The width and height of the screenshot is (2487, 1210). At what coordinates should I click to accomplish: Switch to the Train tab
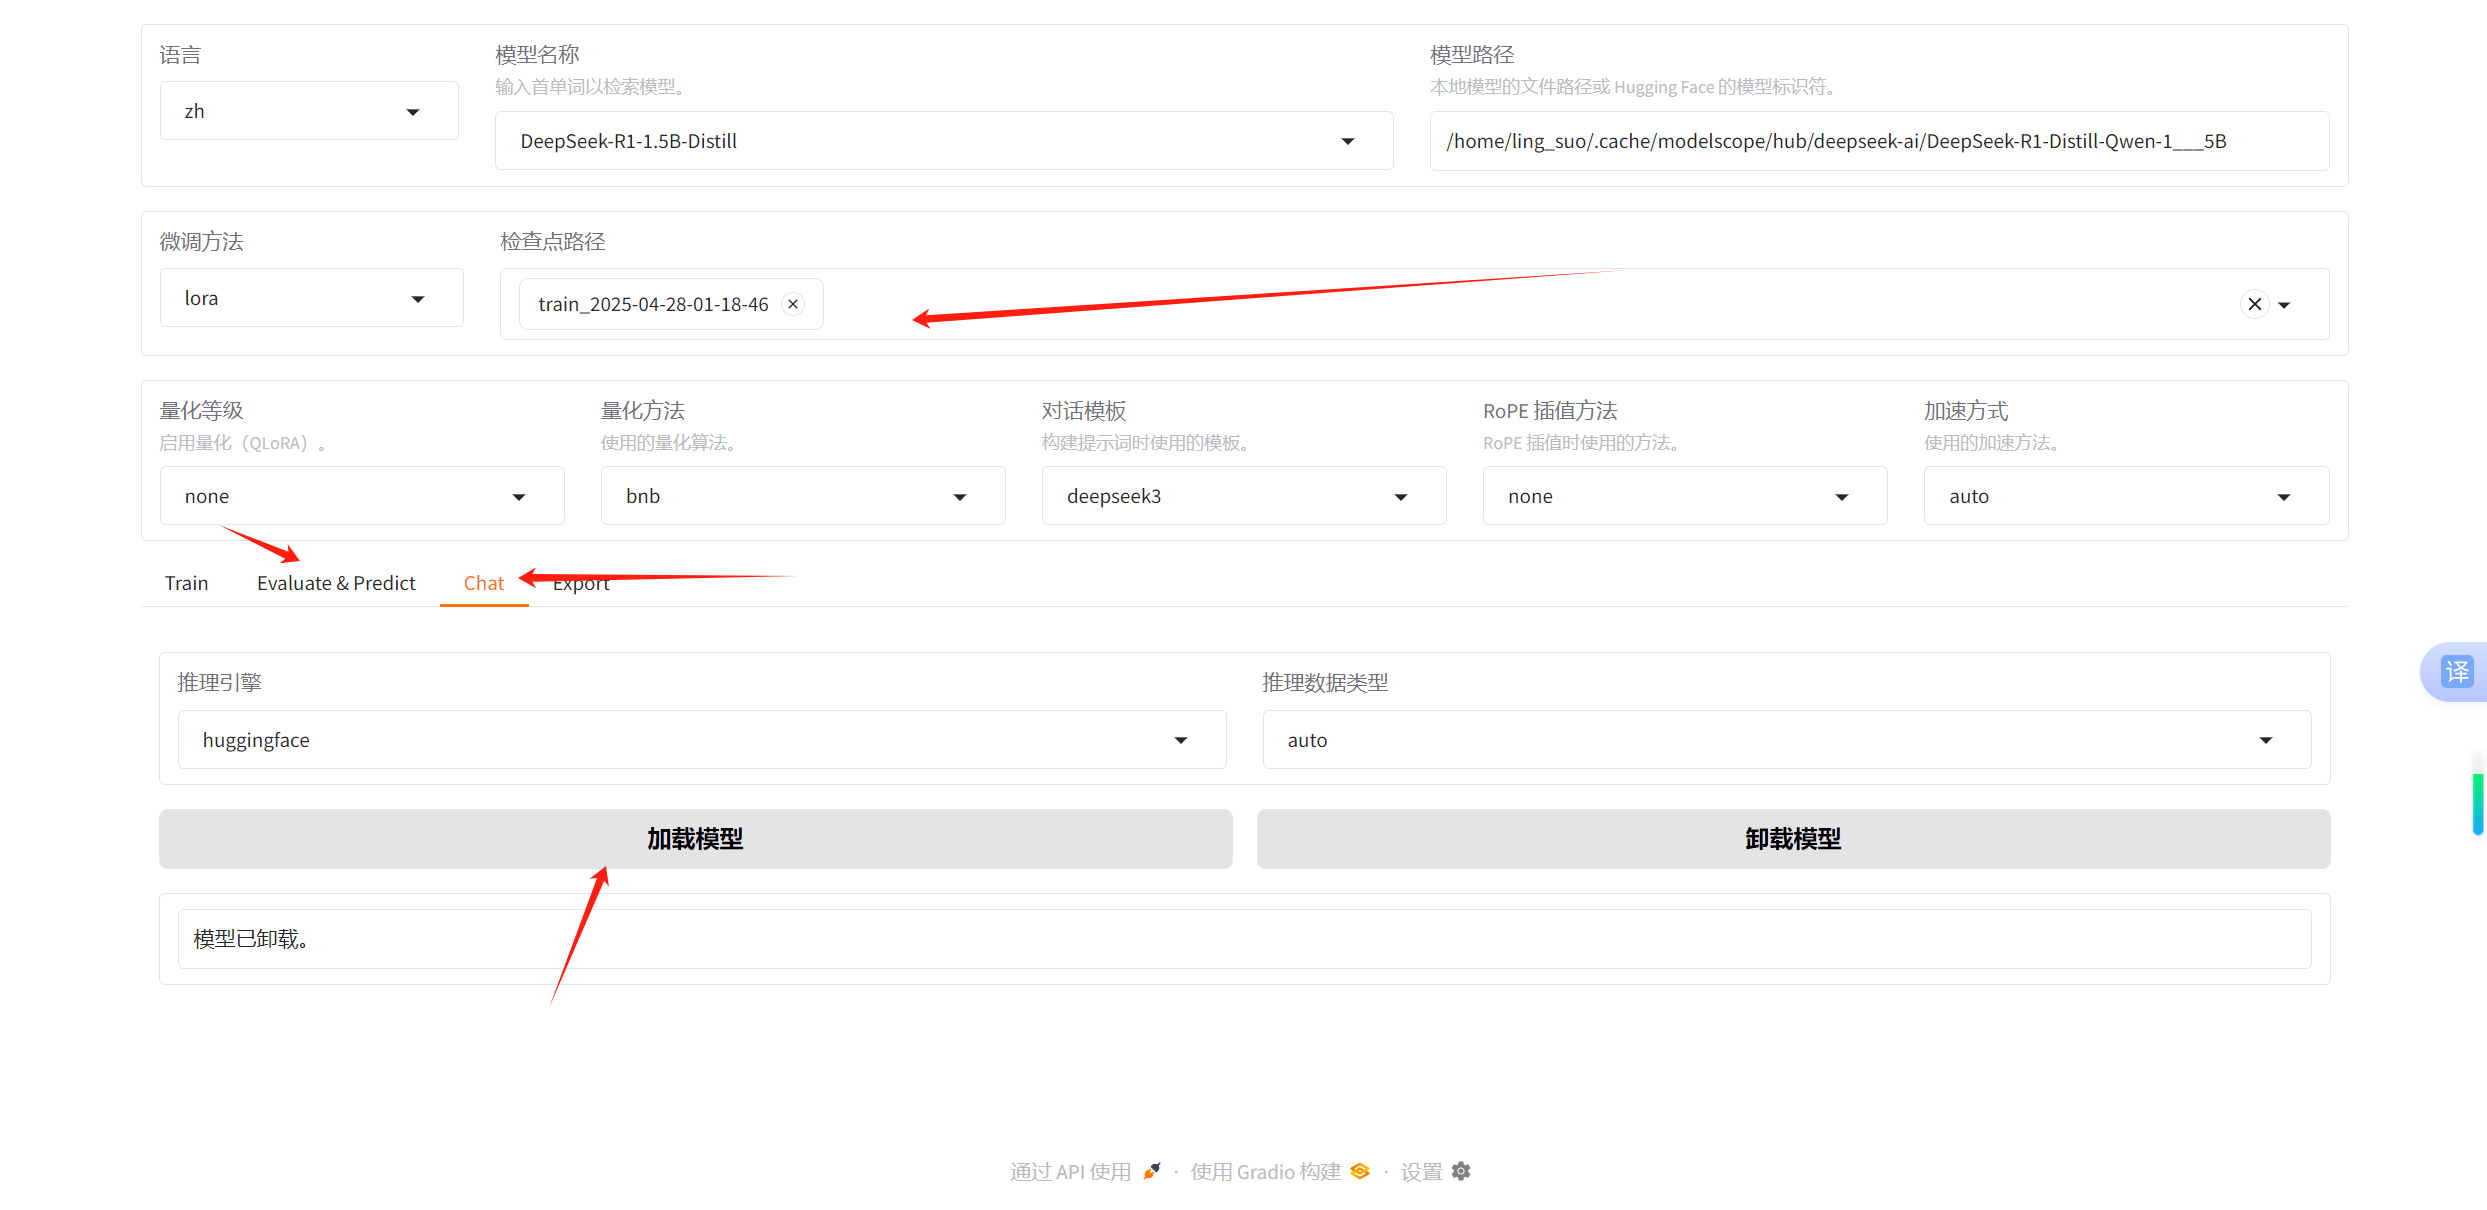click(x=186, y=583)
